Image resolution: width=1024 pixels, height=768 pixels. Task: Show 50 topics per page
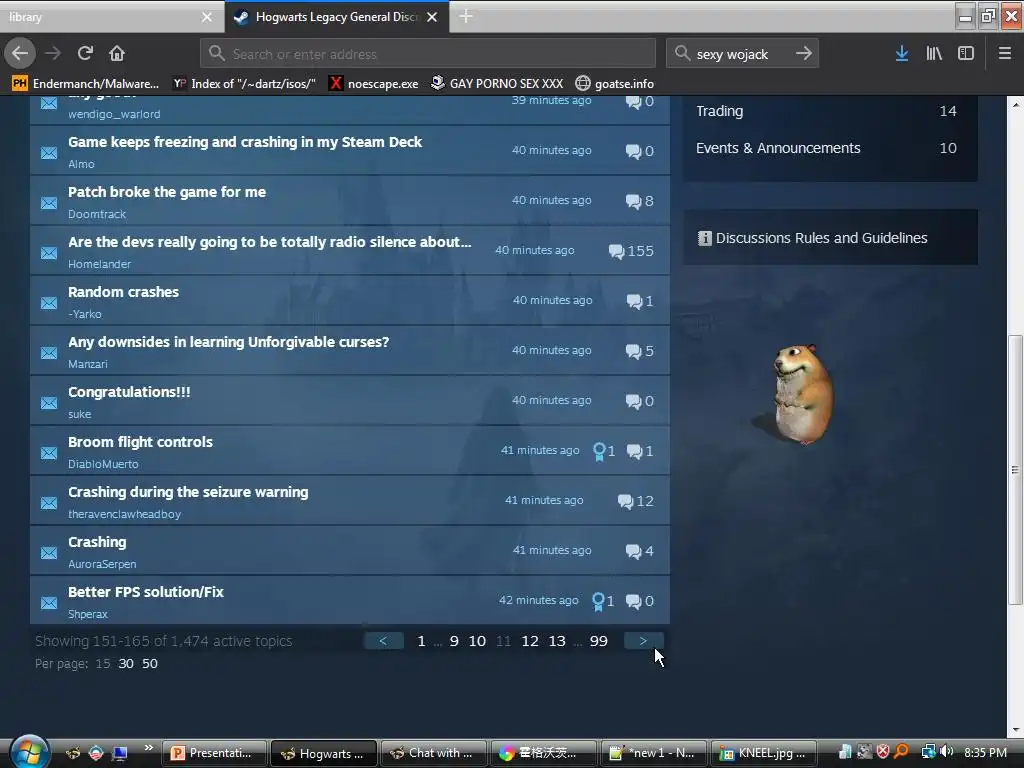[150, 664]
